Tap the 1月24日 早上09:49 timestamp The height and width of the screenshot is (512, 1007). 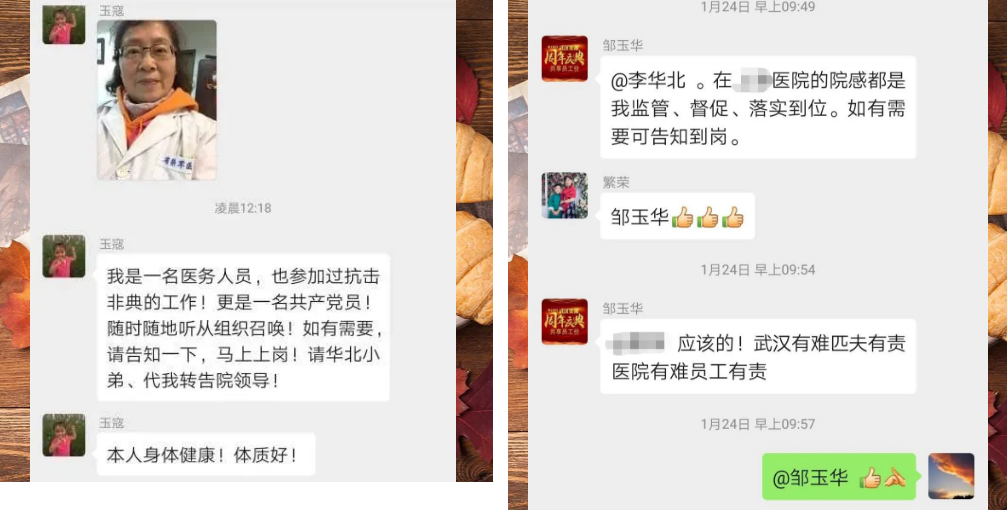coord(758,7)
